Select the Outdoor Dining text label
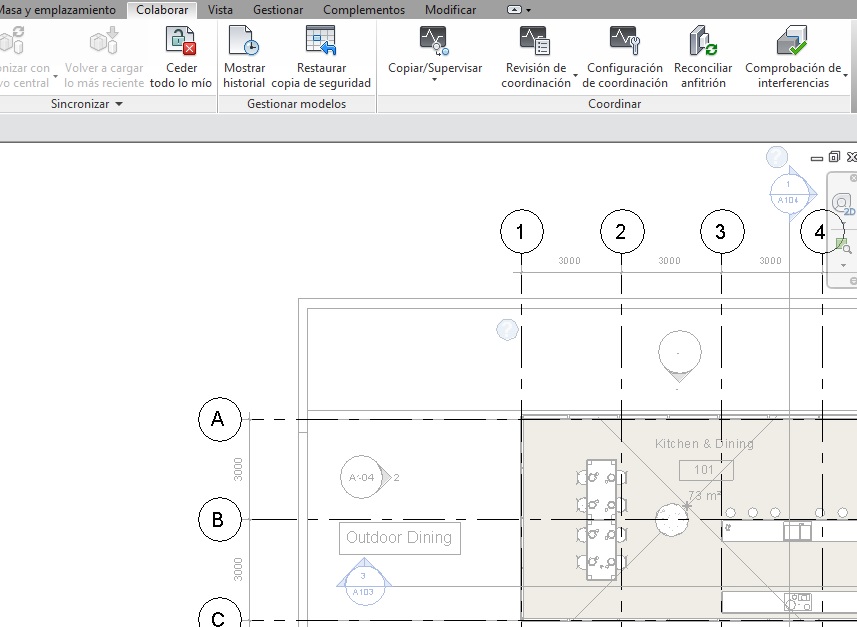857x627 pixels. [x=399, y=537]
